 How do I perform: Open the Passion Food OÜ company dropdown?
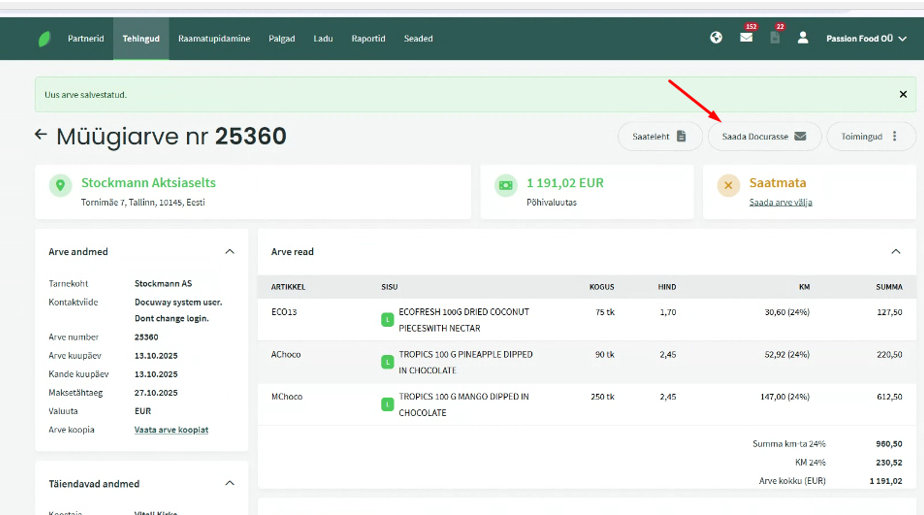866,39
